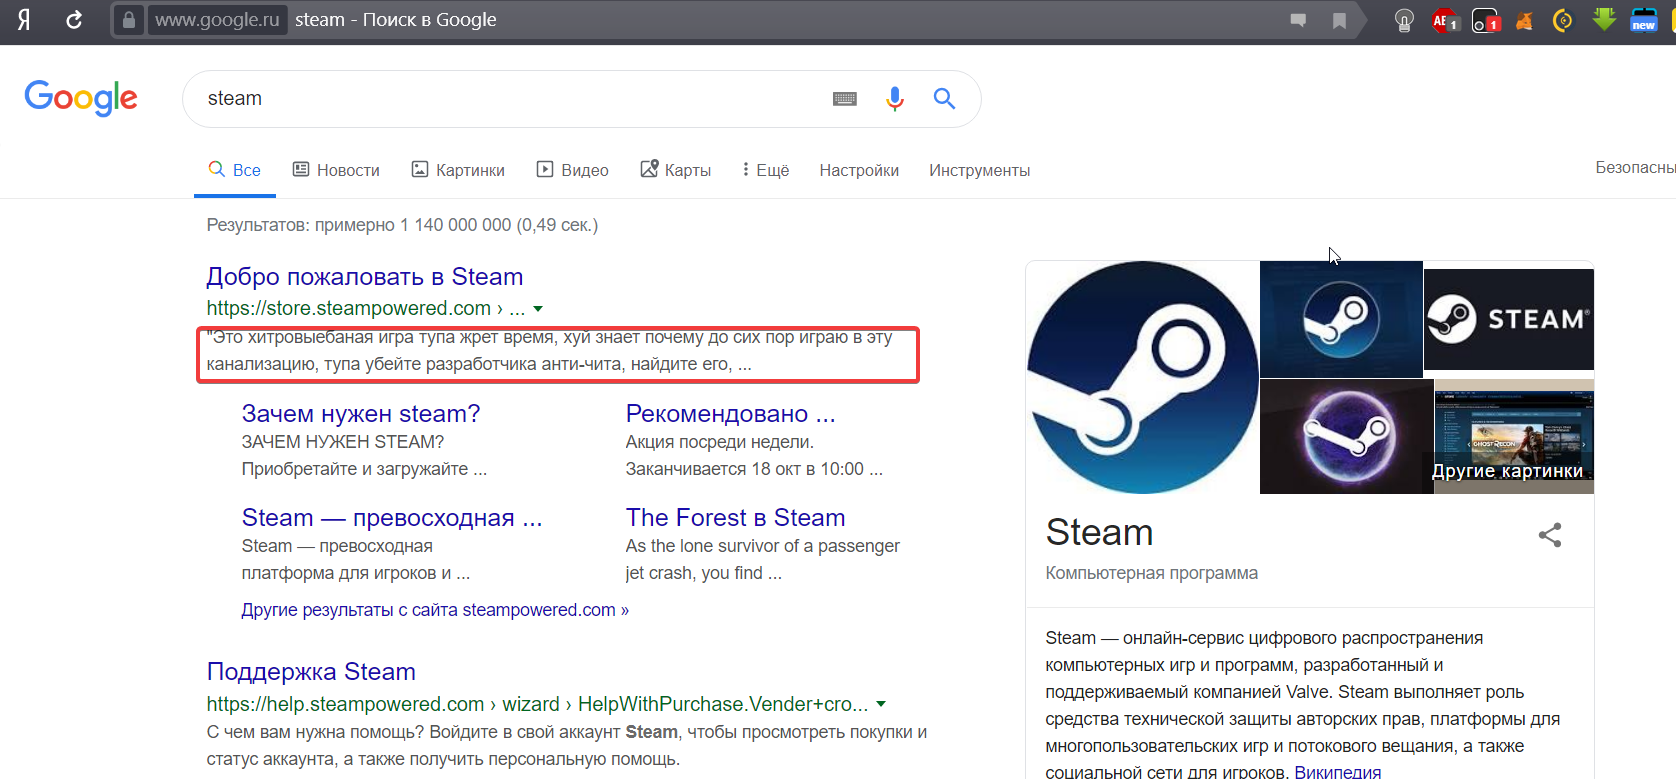Select the Все results tab
Viewport: 1676px width, 779px height.
(x=234, y=170)
